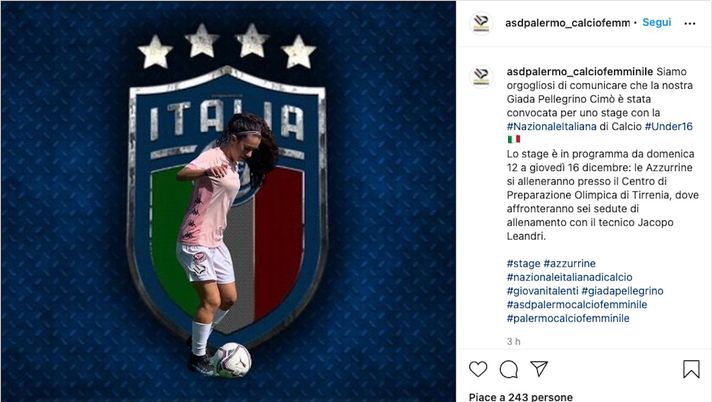Screen dimensions: 712x402
Task: Like the post with the heart icon
Action: click(x=478, y=369)
